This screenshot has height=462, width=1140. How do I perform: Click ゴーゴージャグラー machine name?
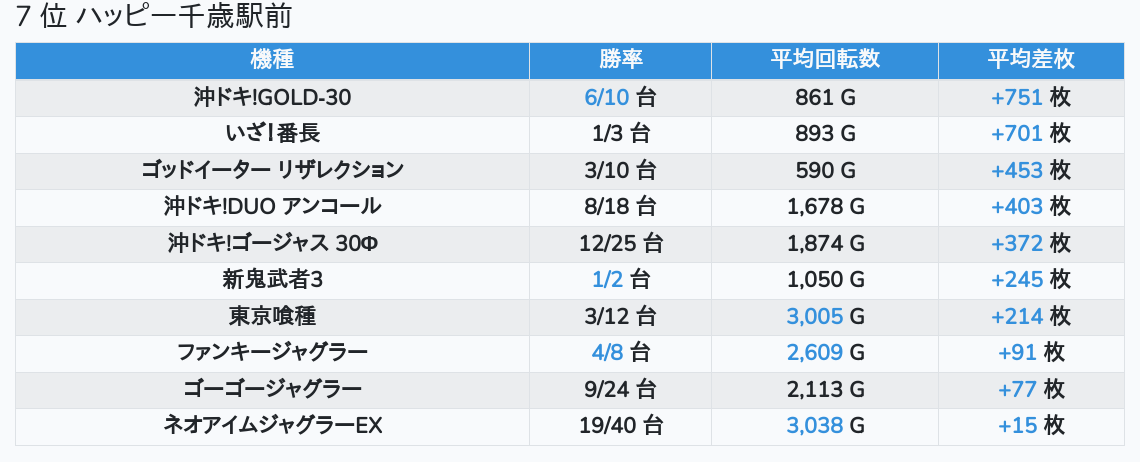point(272,389)
